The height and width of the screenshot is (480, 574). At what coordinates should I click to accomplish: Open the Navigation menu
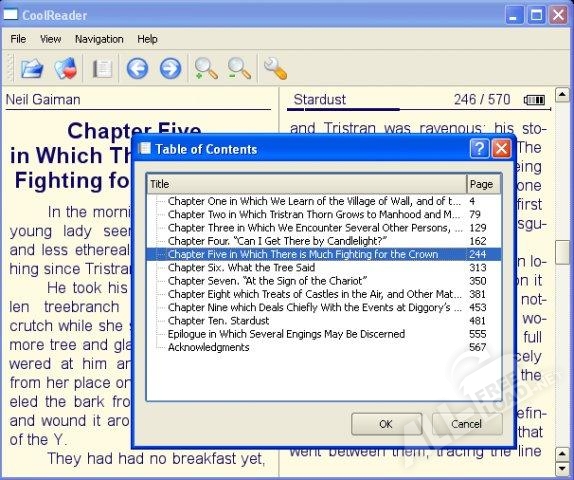99,39
